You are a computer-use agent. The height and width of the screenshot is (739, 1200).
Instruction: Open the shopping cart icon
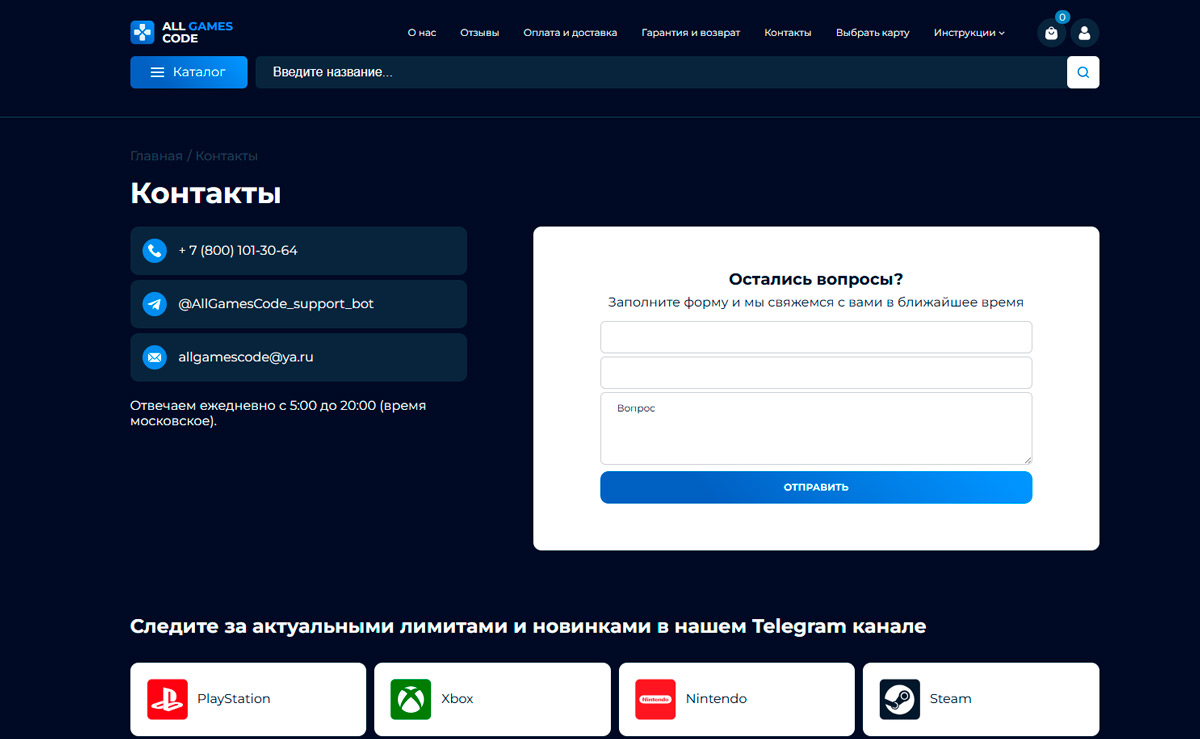(1051, 33)
